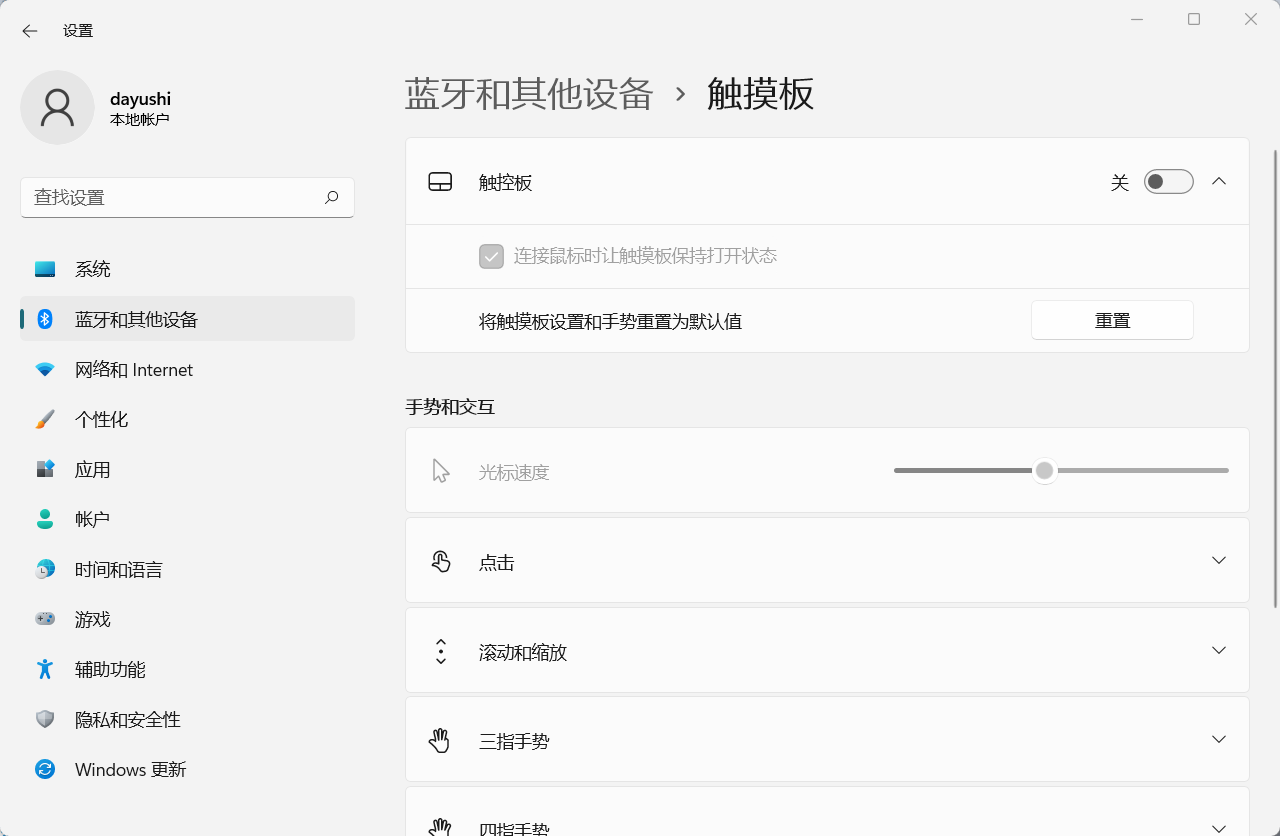Viewport: 1280px width, 836px height.
Task: Expand the 点击 section
Action: coord(1218,561)
